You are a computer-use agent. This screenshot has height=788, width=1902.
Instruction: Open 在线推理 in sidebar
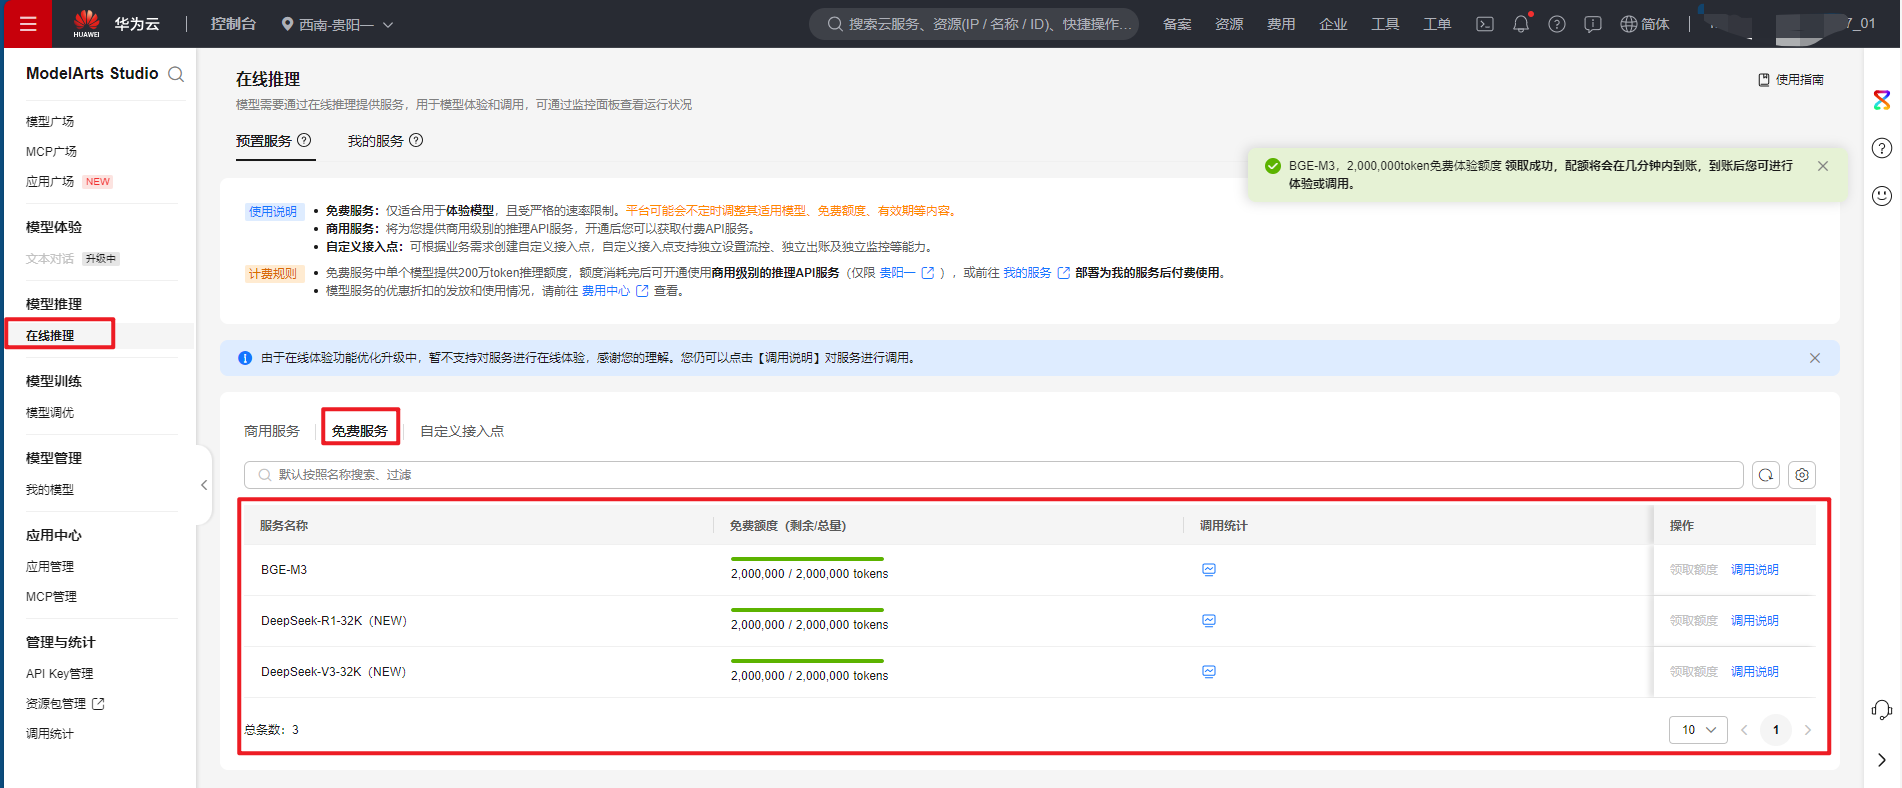pyautogui.click(x=50, y=335)
